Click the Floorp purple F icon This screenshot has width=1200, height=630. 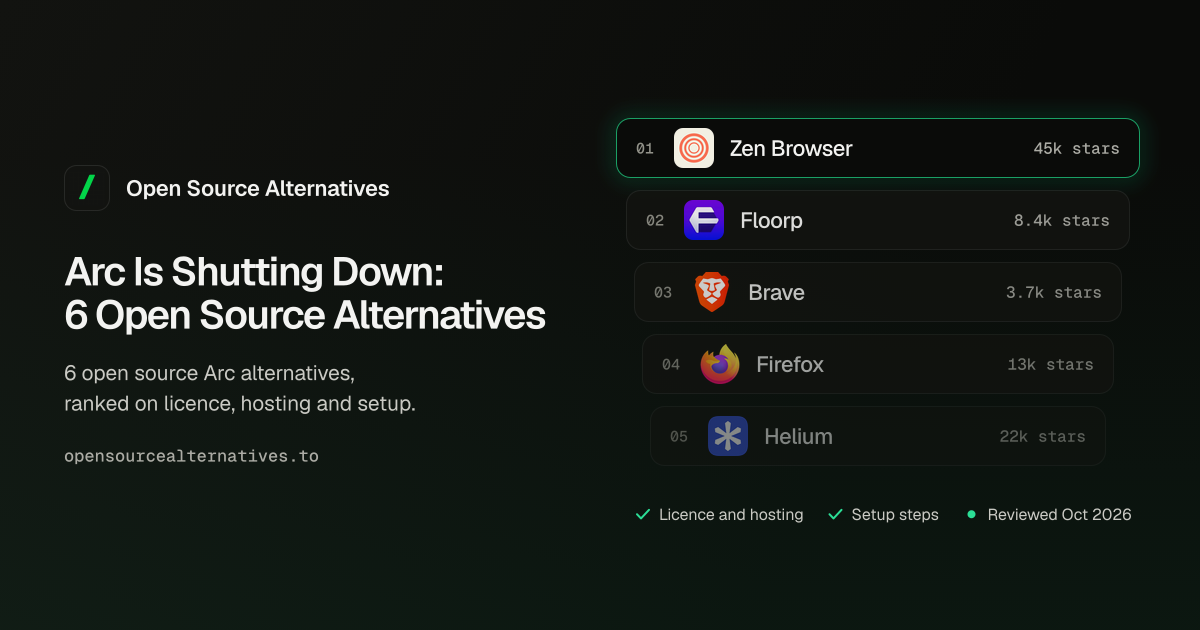[x=704, y=220]
